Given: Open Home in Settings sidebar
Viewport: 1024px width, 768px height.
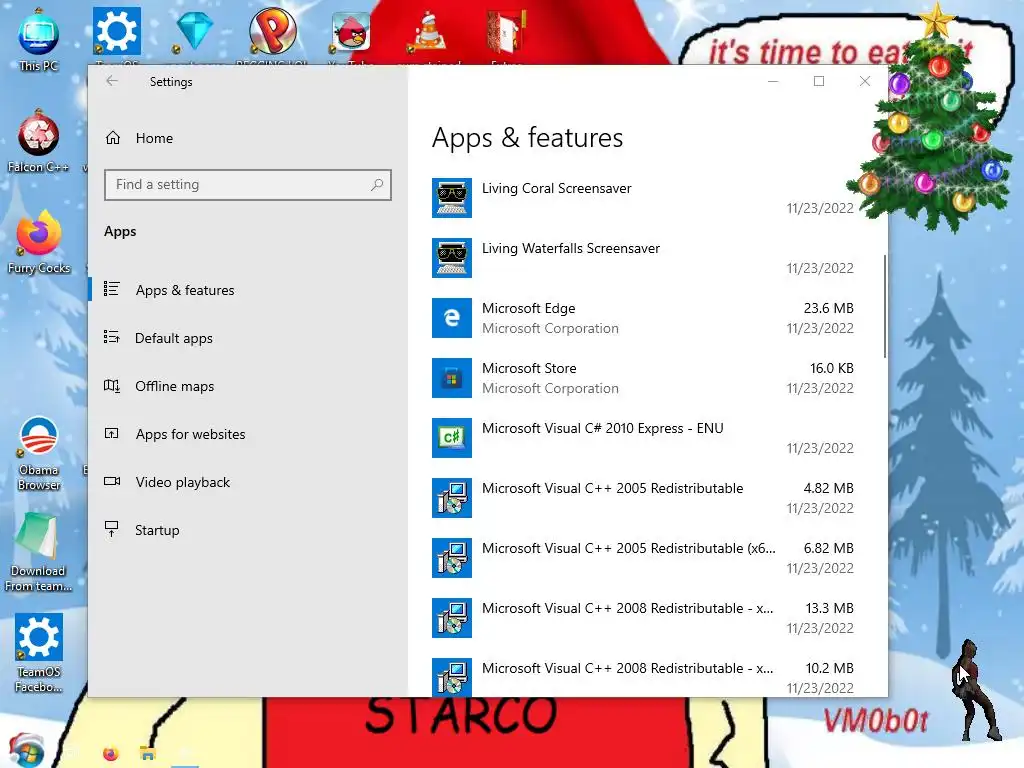Looking at the screenshot, I should click(154, 138).
